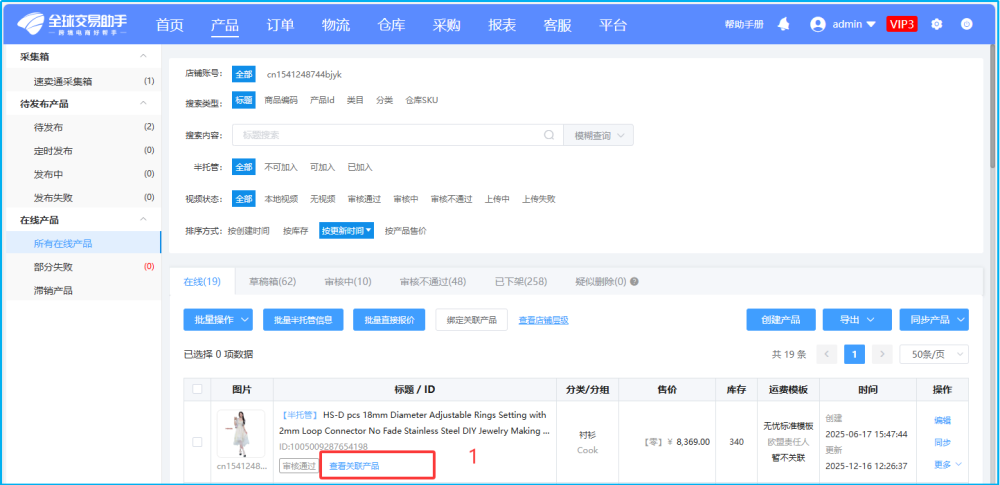
Task: Open the 批量操作 dropdown
Action: click(218, 320)
